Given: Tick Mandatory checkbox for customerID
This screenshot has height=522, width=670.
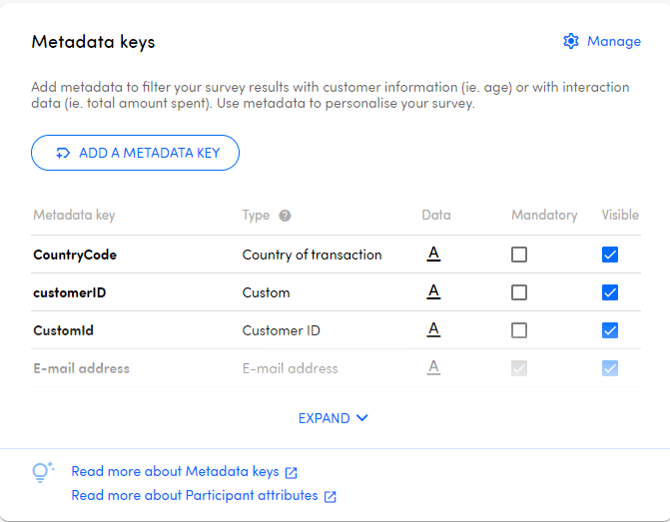Looking at the screenshot, I should click(x=519, y=293).
